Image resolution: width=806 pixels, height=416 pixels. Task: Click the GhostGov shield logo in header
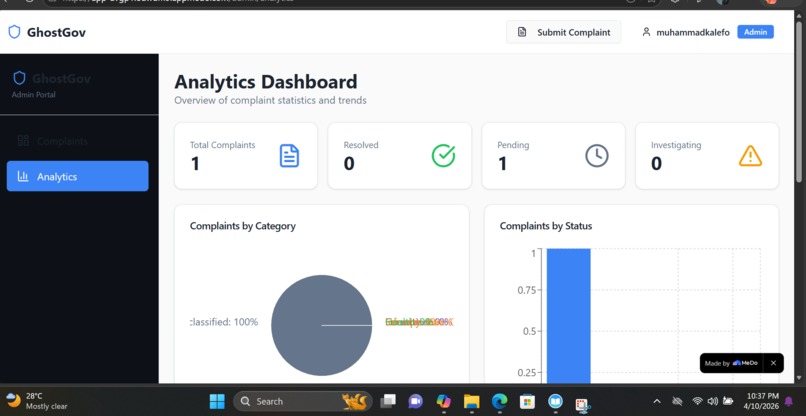(14, 32)
